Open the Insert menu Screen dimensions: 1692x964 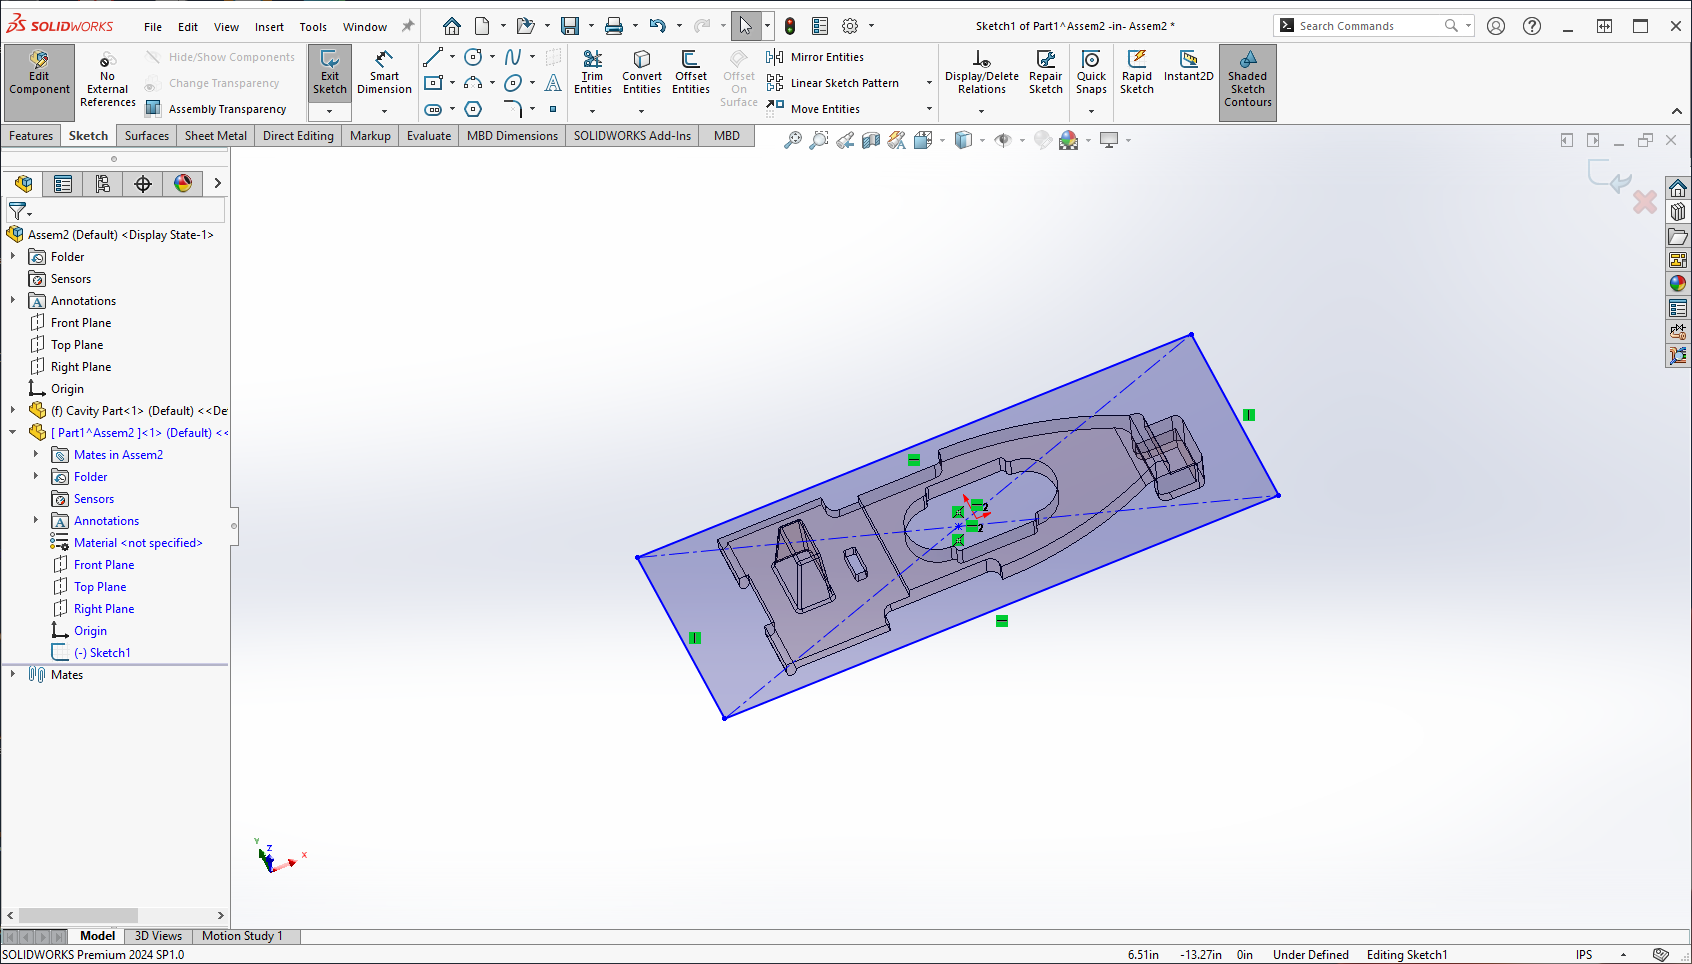click(269, 27)
